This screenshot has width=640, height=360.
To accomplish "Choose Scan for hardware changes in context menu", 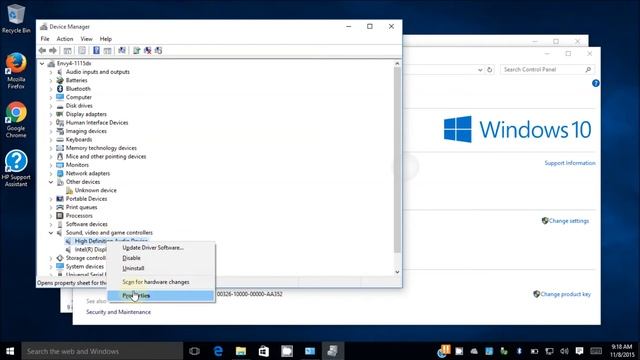I will point(161,282).
